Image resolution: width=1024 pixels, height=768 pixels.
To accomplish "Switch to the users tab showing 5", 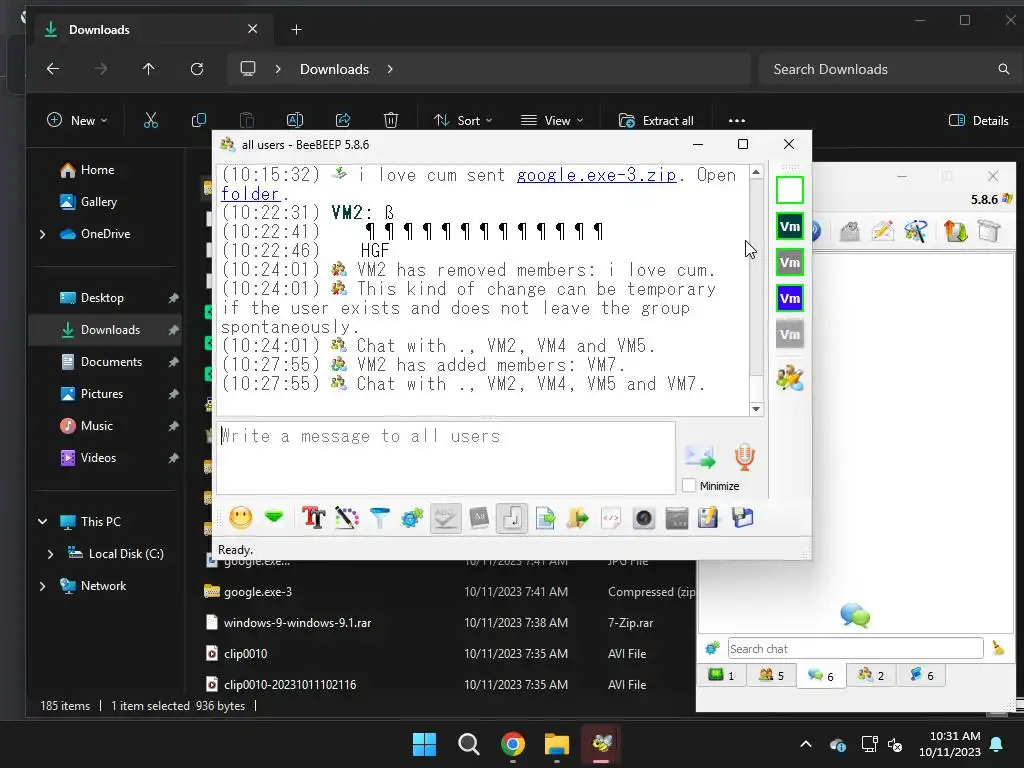I will tap(771, 675).
